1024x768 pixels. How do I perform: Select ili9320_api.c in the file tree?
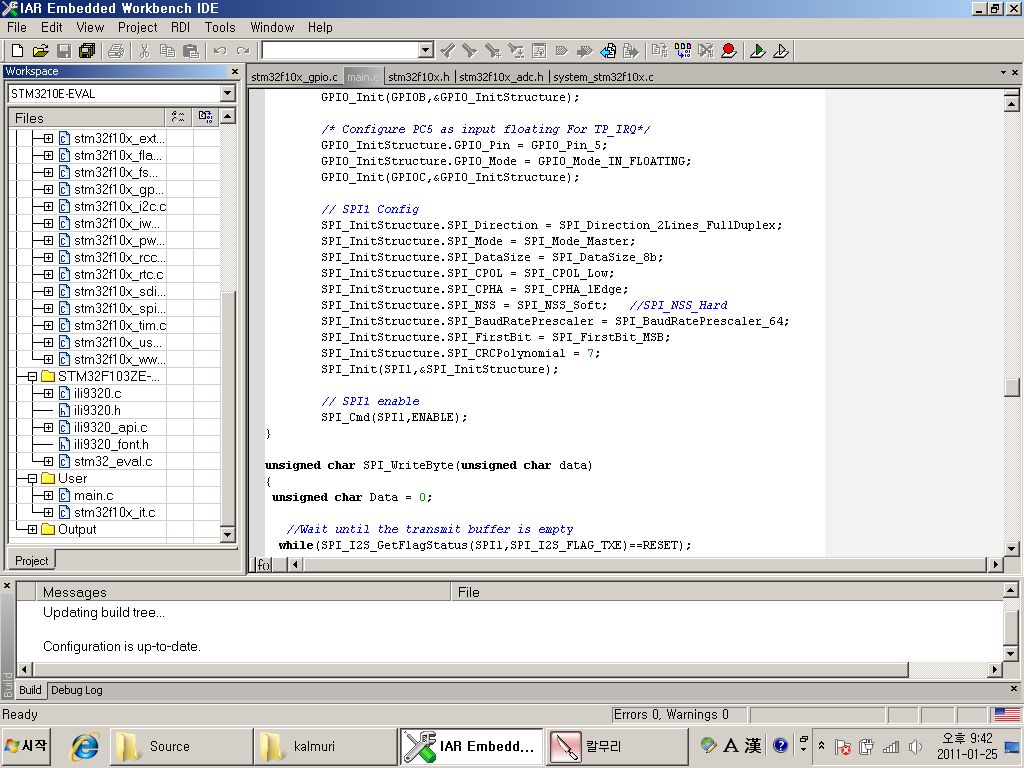point(110,428)
